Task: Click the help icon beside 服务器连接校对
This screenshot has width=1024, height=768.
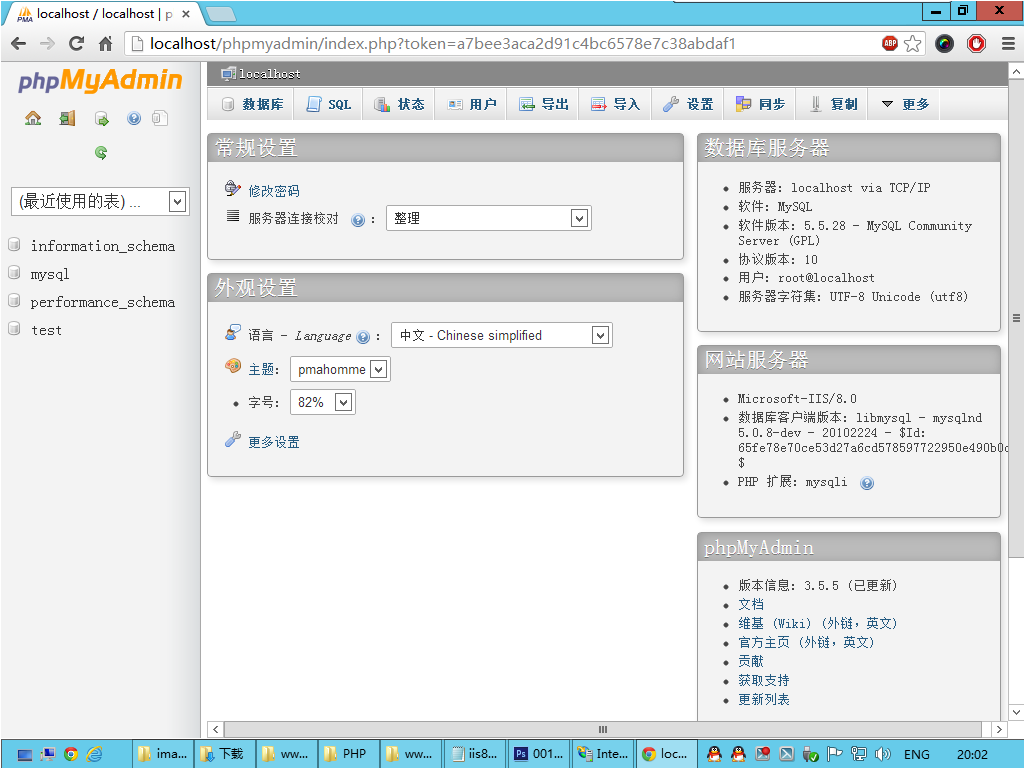Action: point(358,220)
